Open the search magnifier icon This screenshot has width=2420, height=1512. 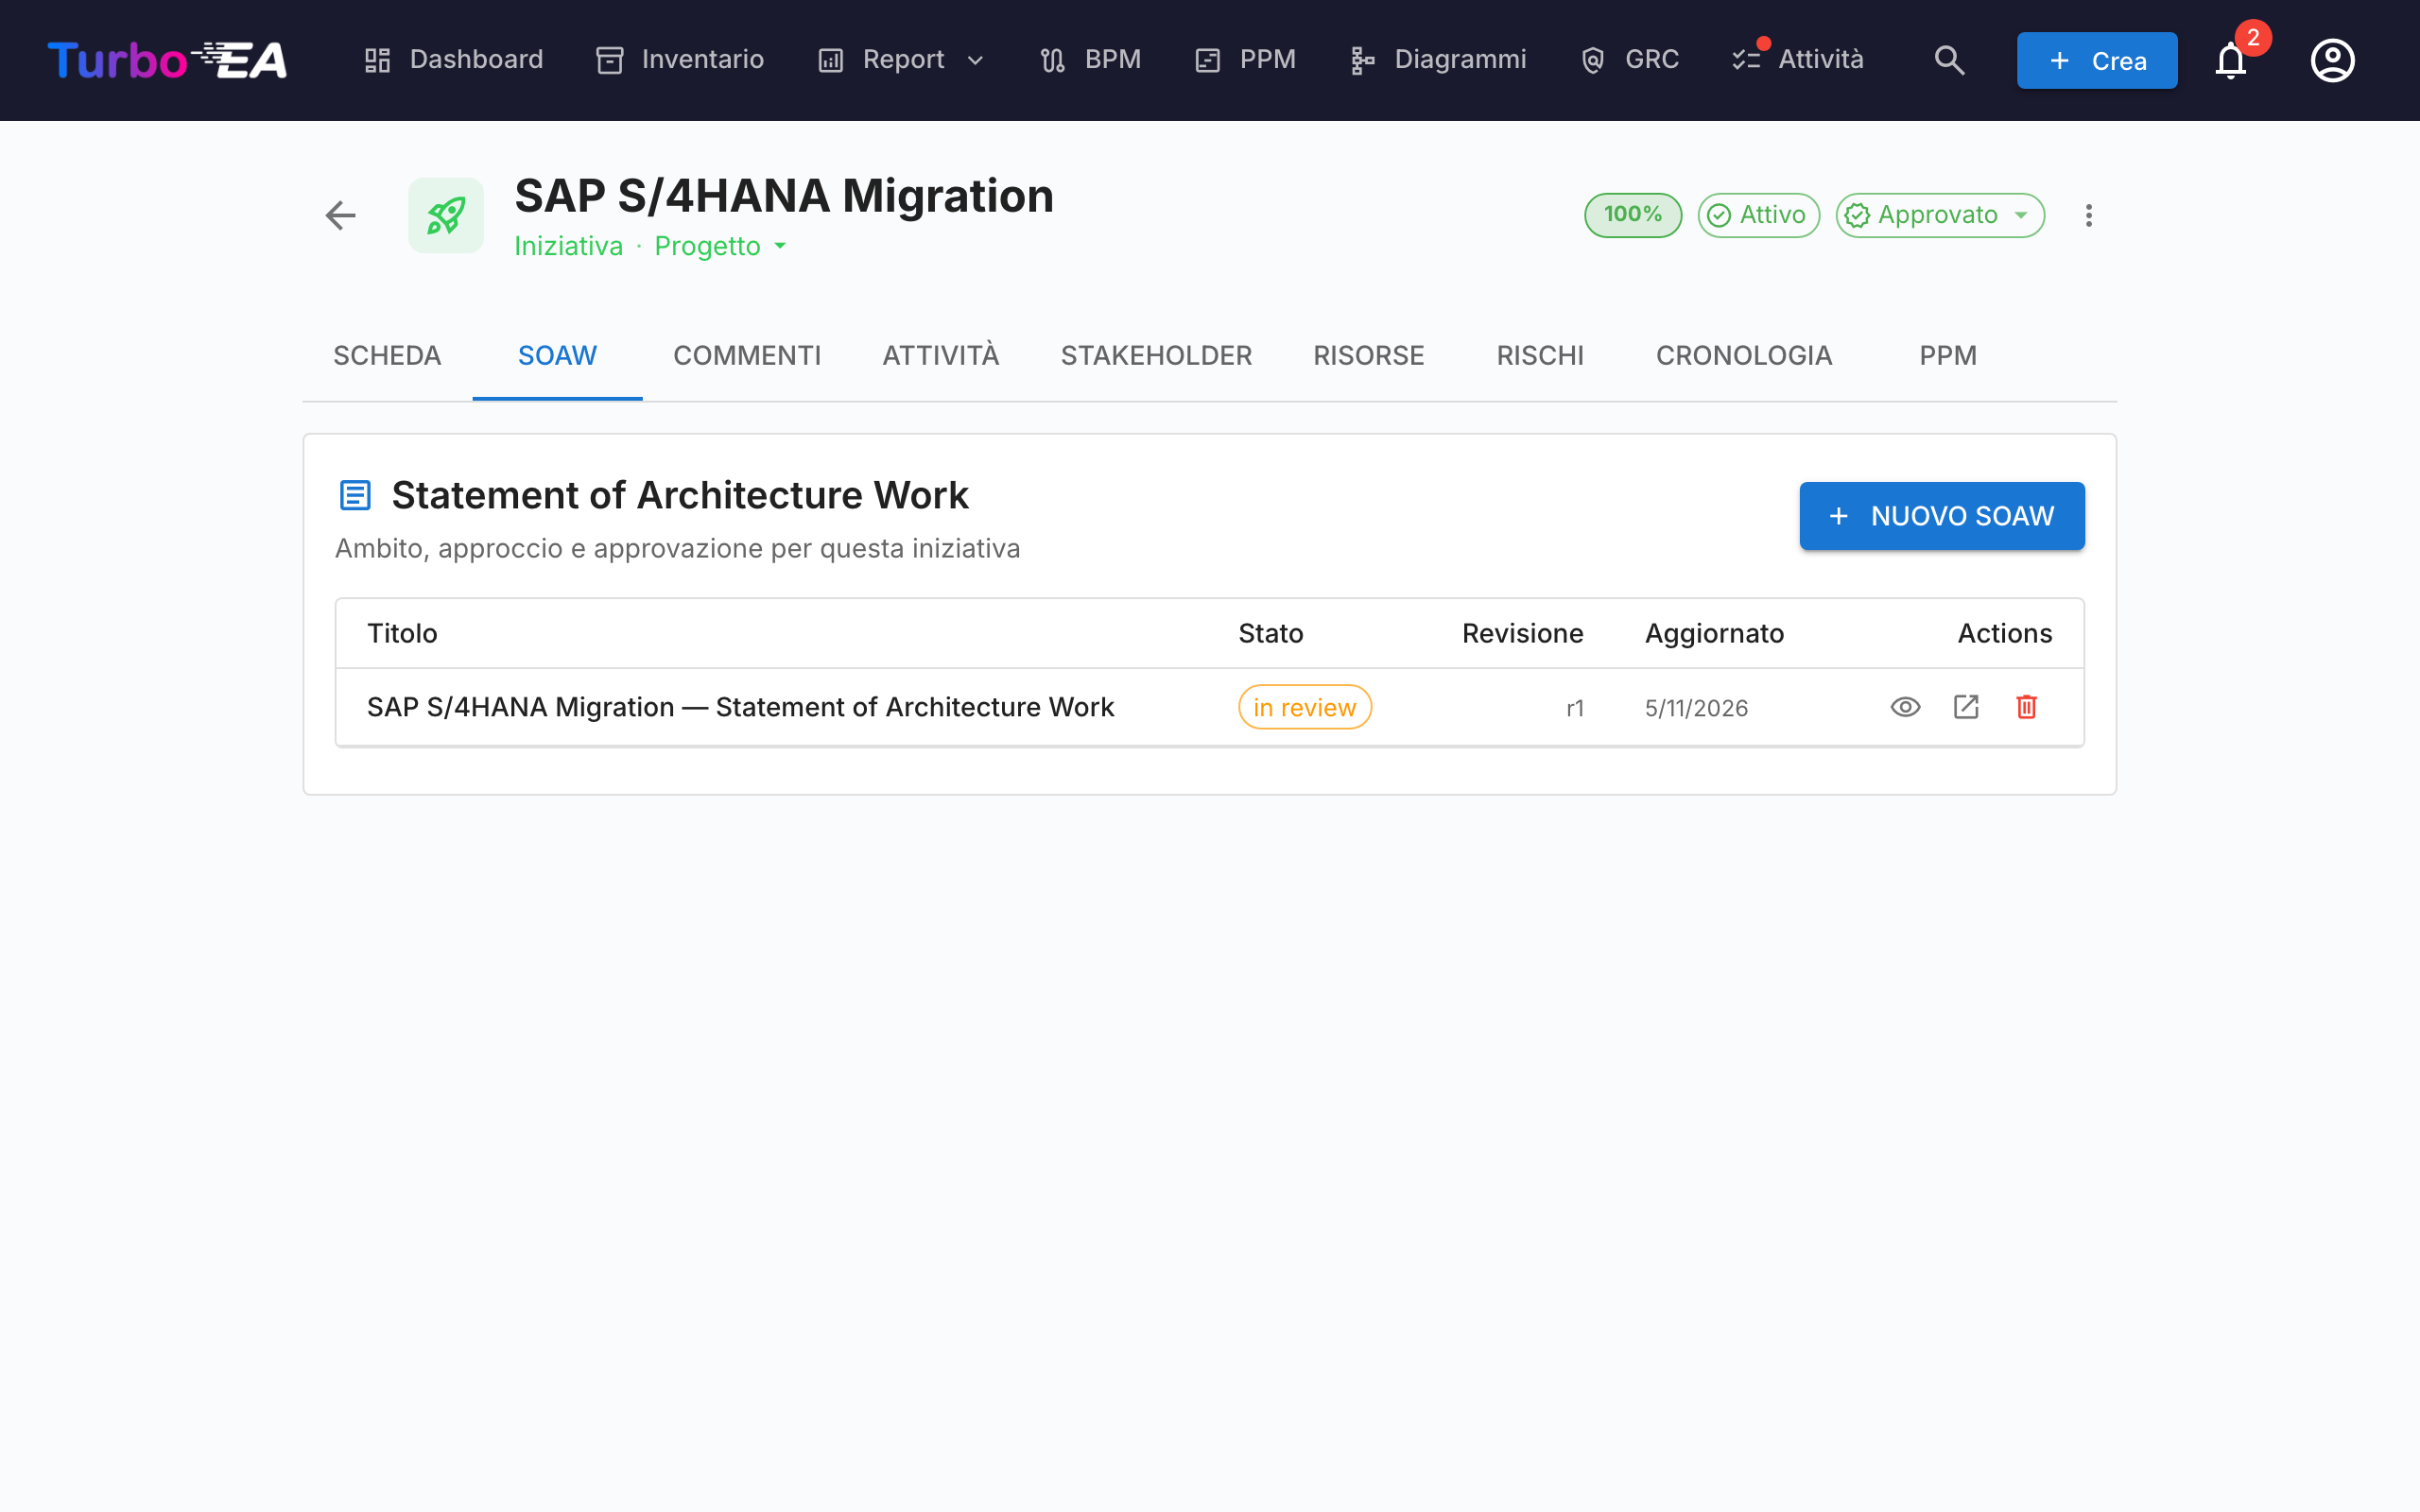coord(1949,60)
